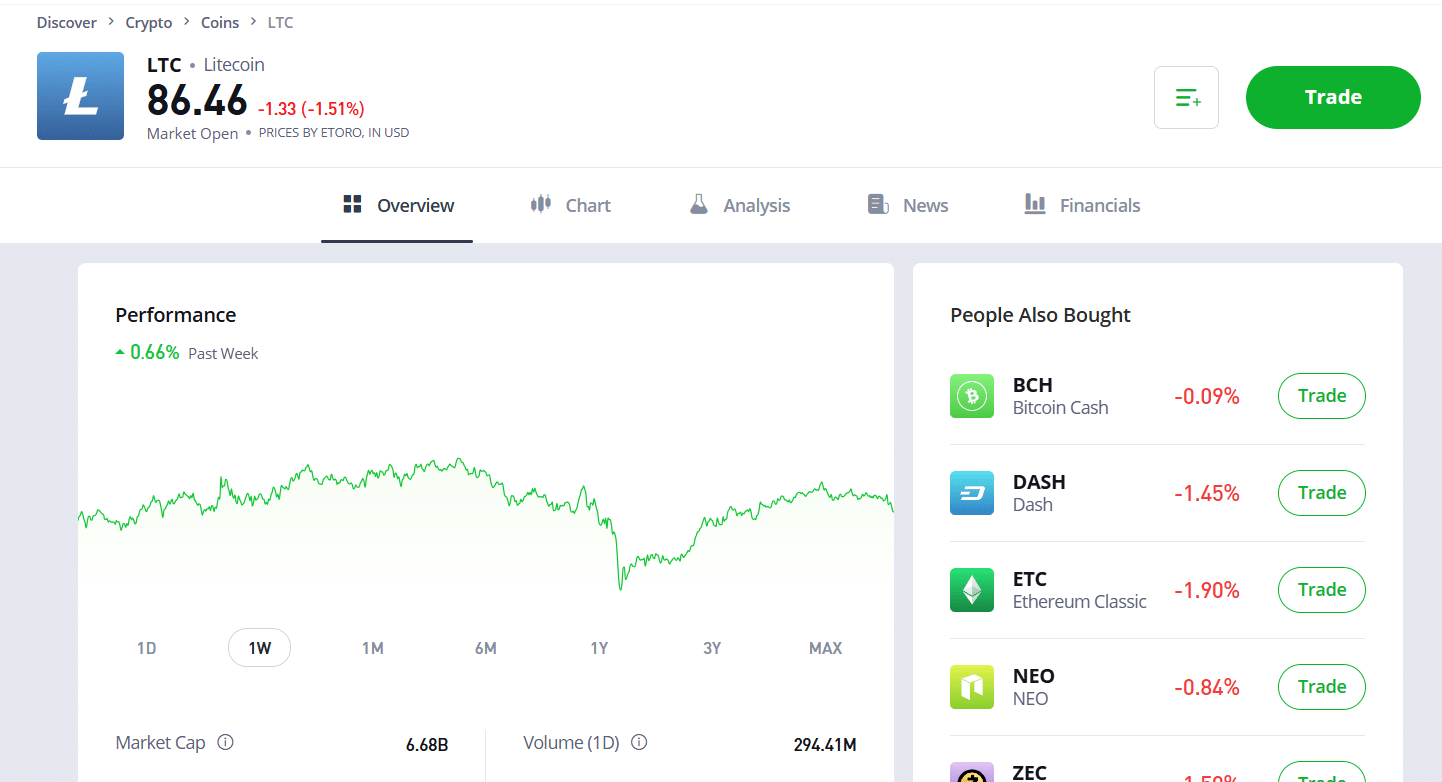
Task: Click the Ethereum Classic name text
Action: [x=1080, y=602]
